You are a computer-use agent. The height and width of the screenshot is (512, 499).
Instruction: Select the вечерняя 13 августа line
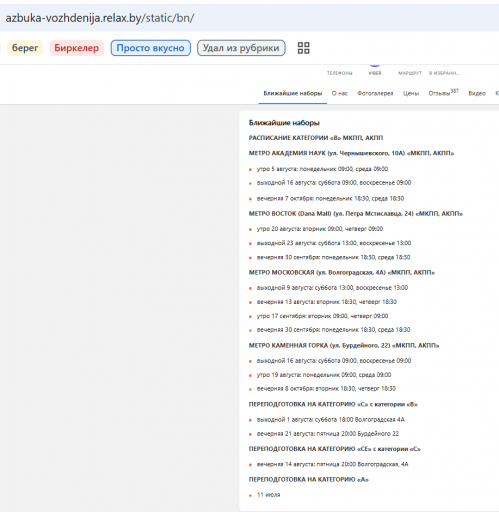(327, 302)
